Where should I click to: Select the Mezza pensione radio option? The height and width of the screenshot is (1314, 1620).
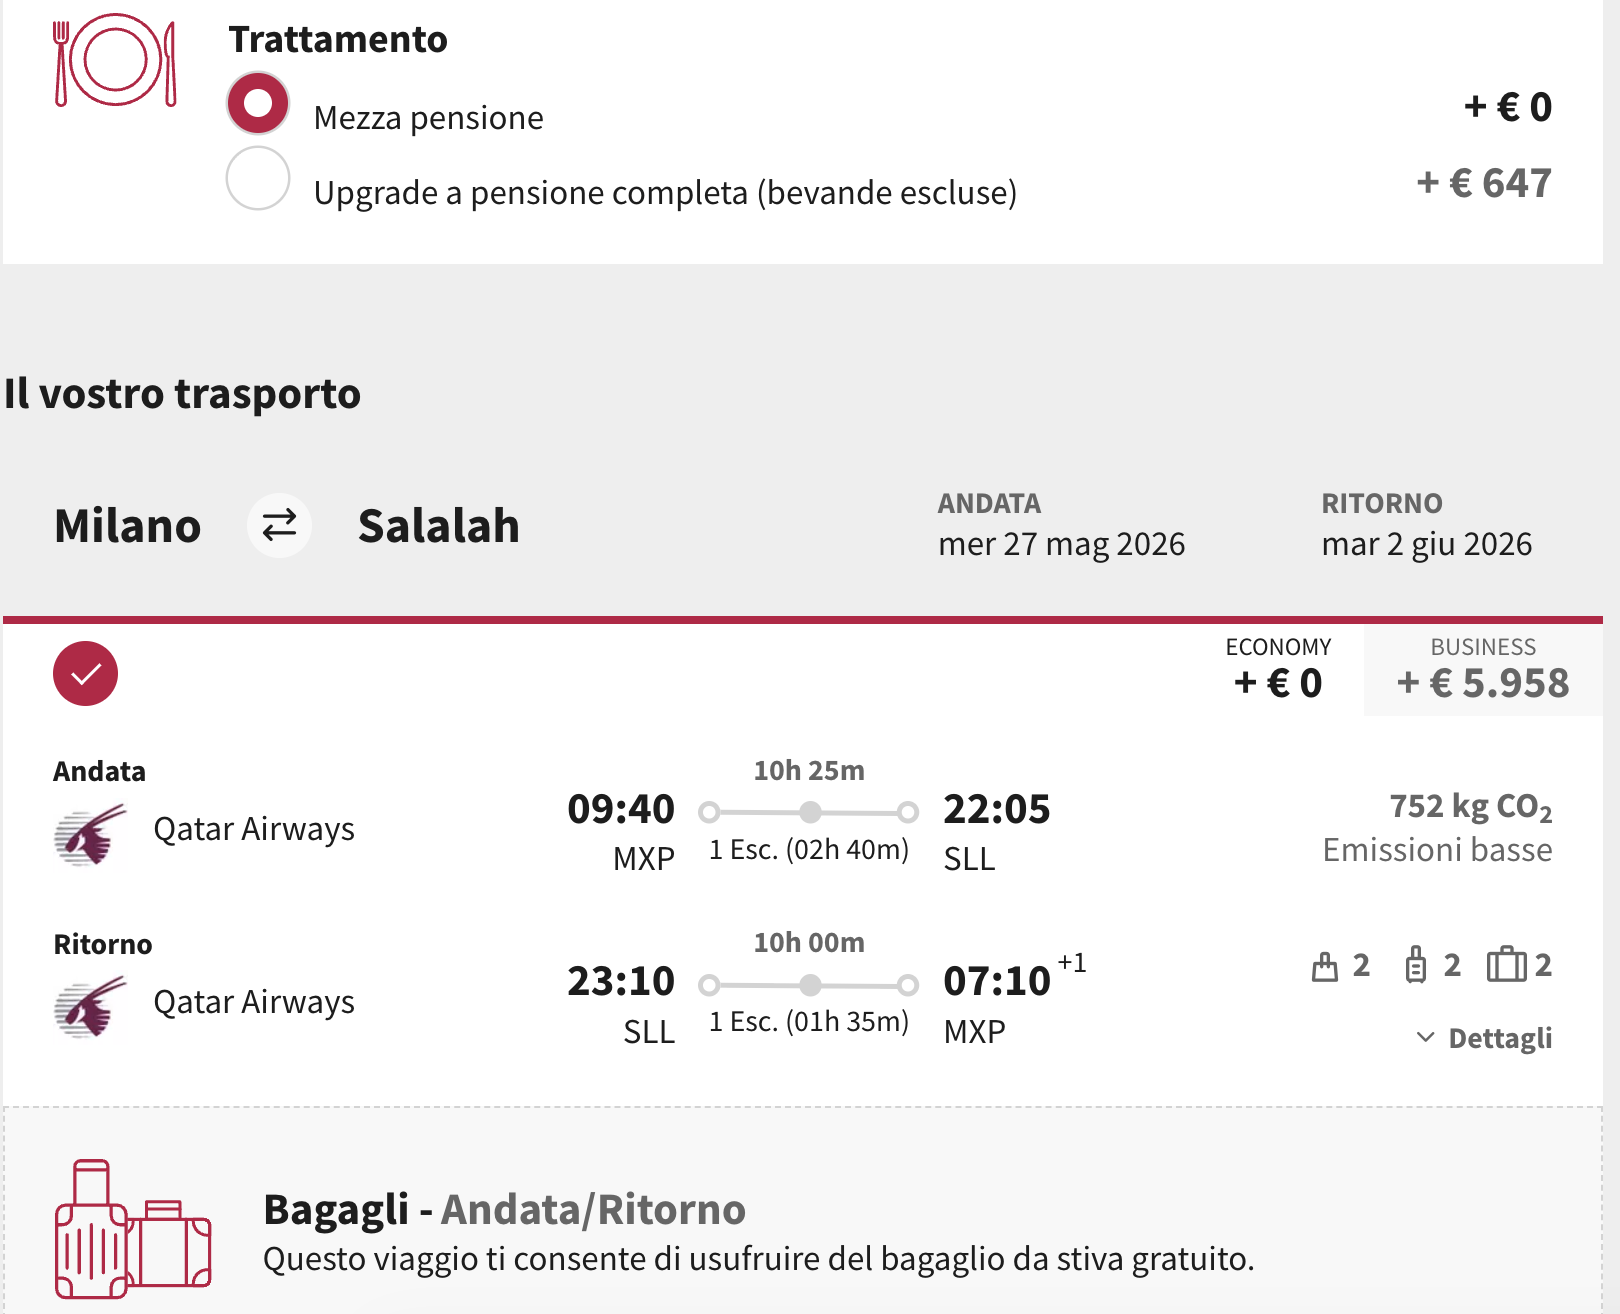(258, 103)
